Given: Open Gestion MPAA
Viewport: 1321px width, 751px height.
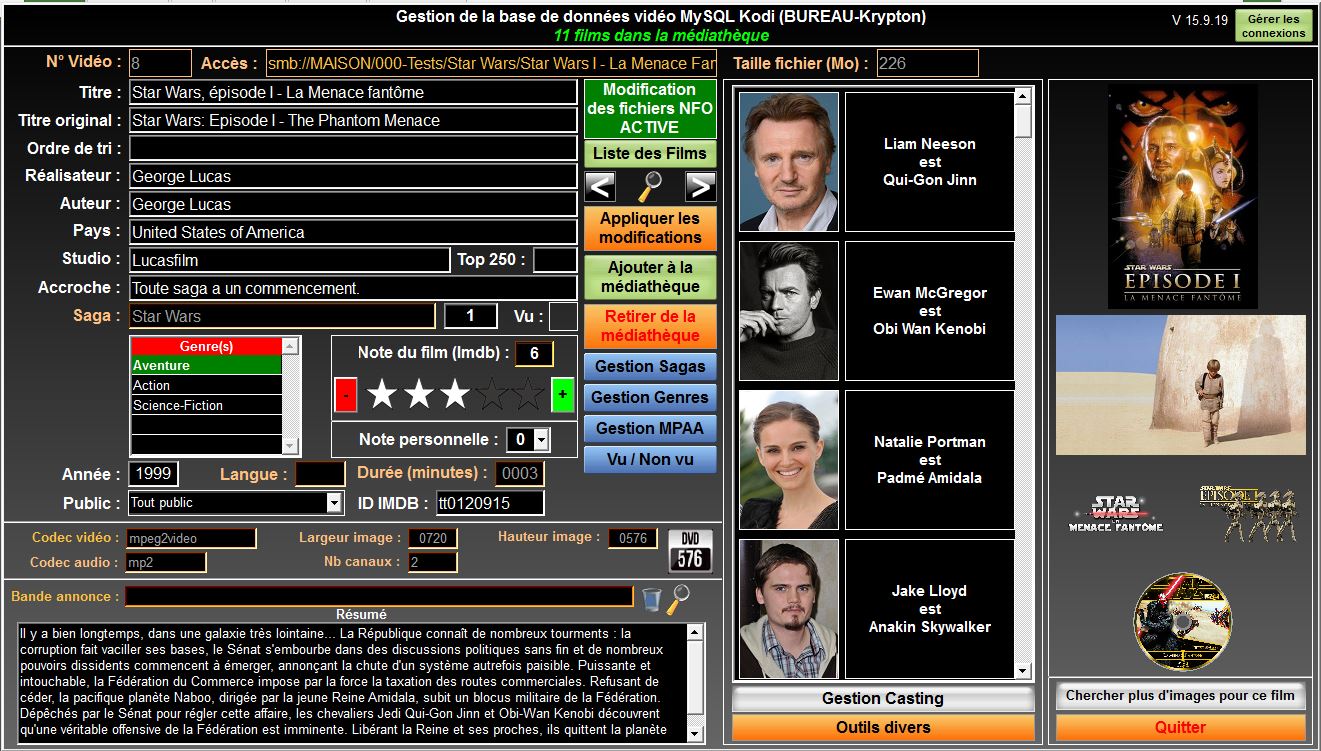Looking at the screenshot, I should (650, 428).
